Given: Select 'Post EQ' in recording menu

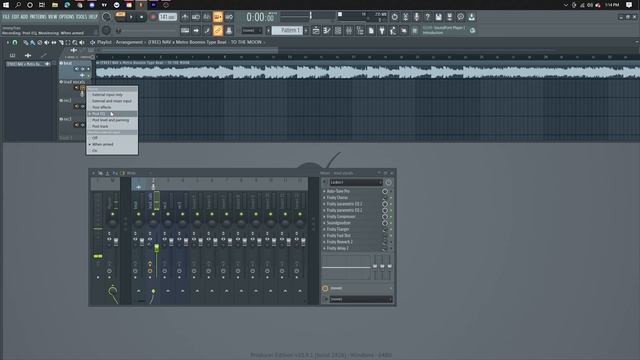Looking at the screenshot, I should click(112, 114).
